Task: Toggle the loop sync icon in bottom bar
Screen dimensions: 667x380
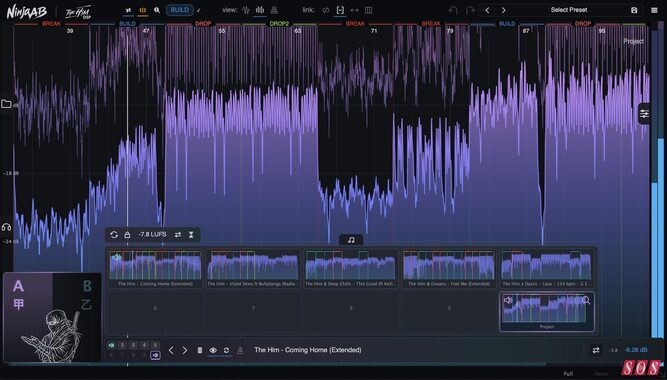Action: [226, 350]
